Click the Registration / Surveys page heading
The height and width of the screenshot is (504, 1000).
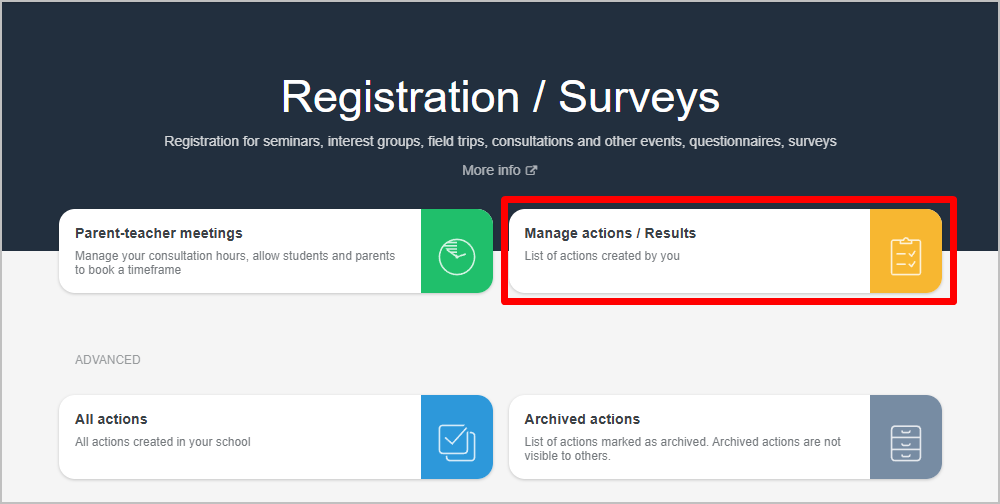point(500,98)
